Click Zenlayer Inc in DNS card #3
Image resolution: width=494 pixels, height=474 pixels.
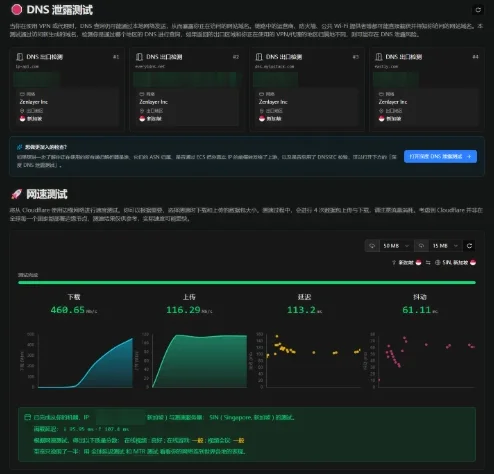click(x=273, y=102)
